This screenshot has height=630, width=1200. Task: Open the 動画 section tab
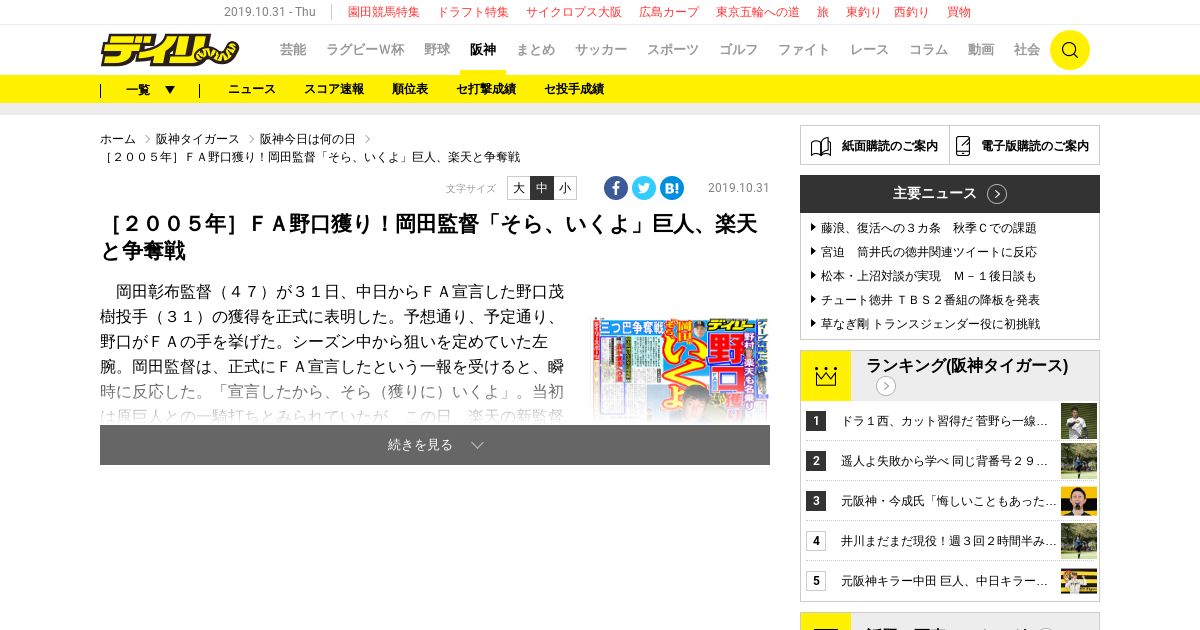pyautogui.click(x=981, y=49)
